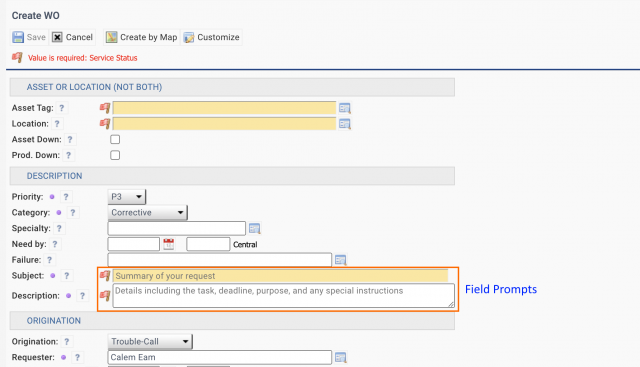
Task: Click the Cancel button
Action: tap(73, 37)
